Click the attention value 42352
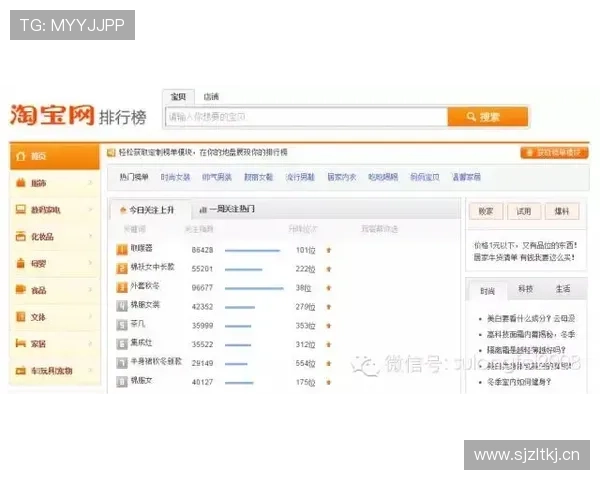 click(x=202, y=307)
